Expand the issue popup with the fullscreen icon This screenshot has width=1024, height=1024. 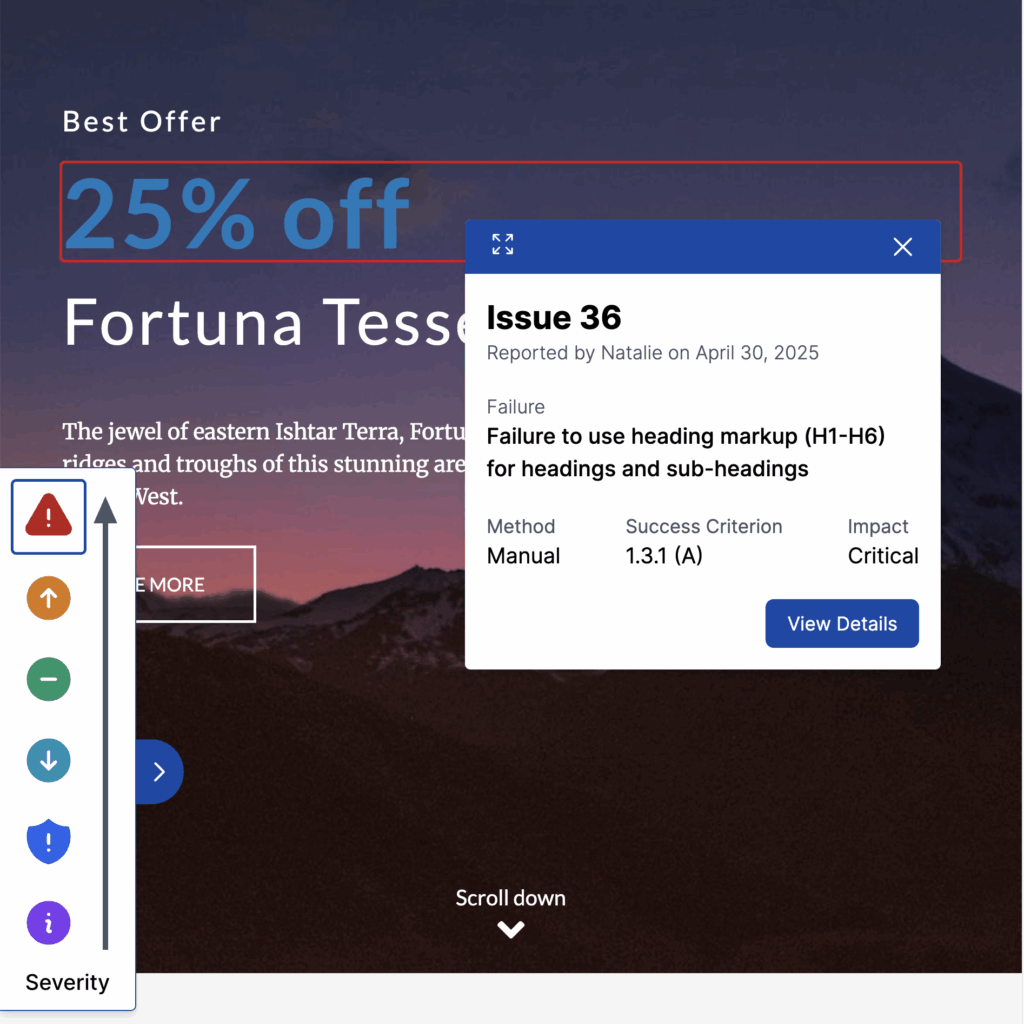point(502,244)
